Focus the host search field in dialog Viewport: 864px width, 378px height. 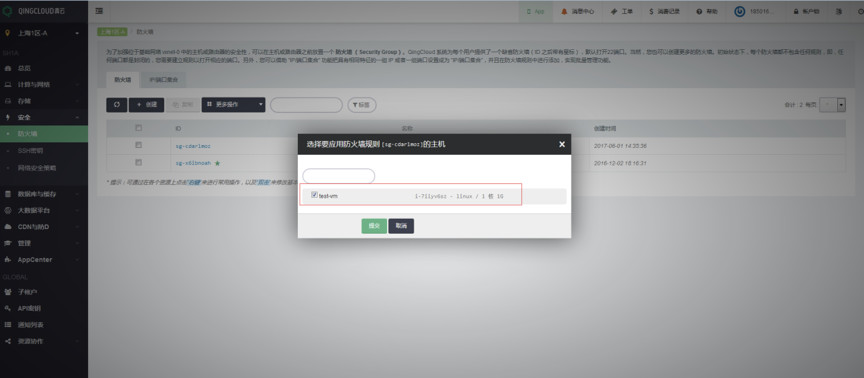coord(338,176)
